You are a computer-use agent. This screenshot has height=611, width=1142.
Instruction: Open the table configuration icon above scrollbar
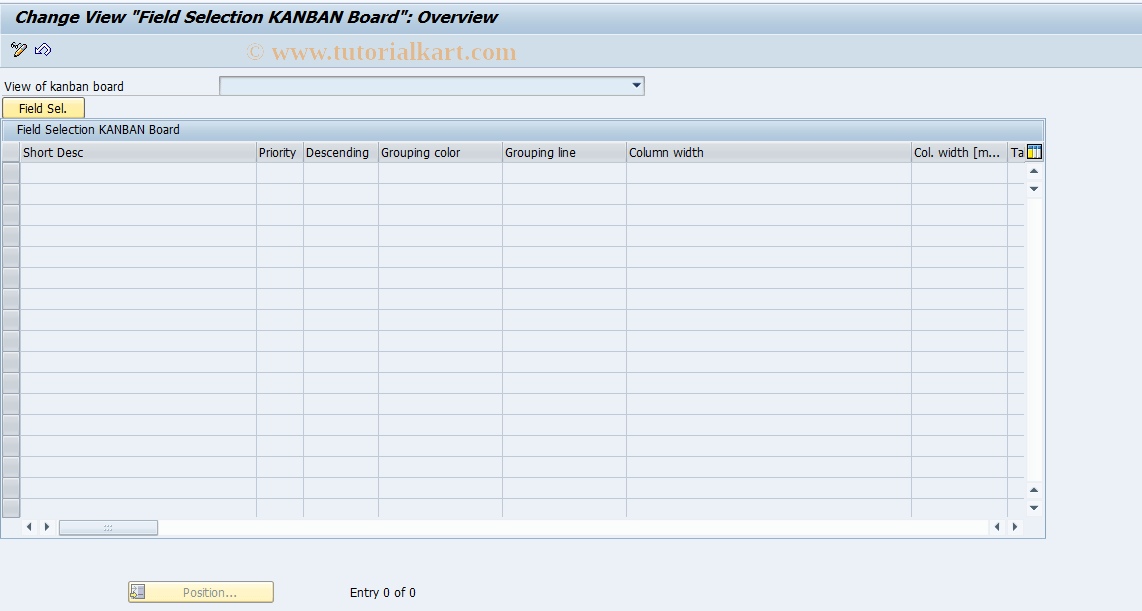1034,151
